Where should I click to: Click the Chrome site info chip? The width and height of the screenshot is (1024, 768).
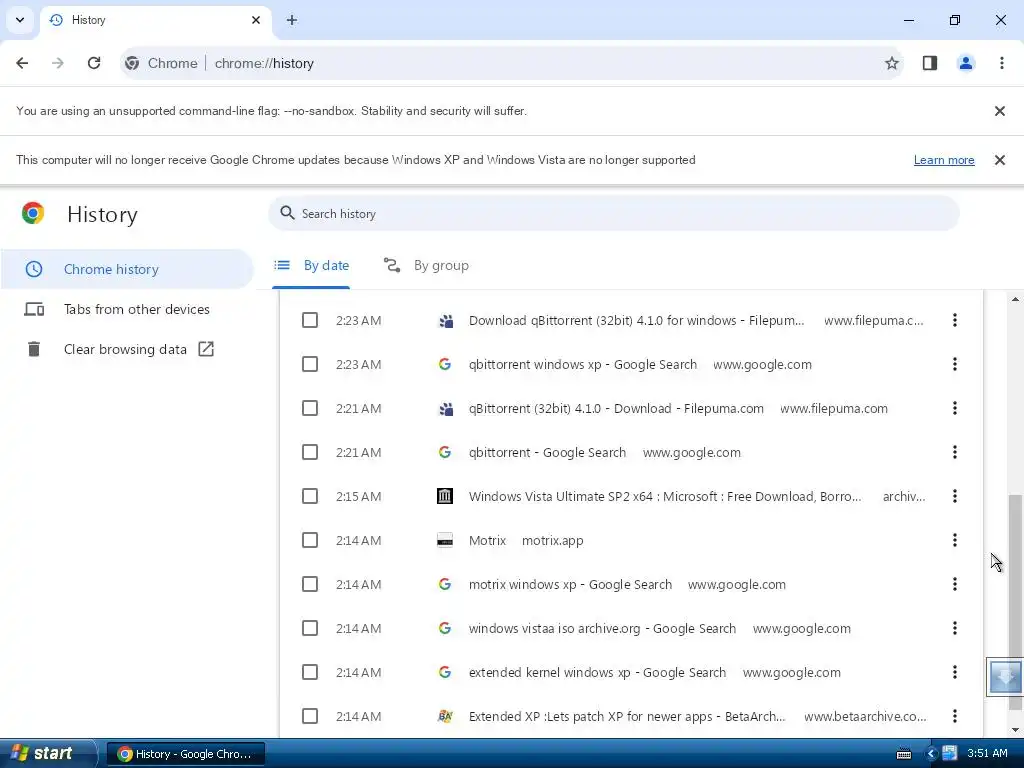coord(161,63)
